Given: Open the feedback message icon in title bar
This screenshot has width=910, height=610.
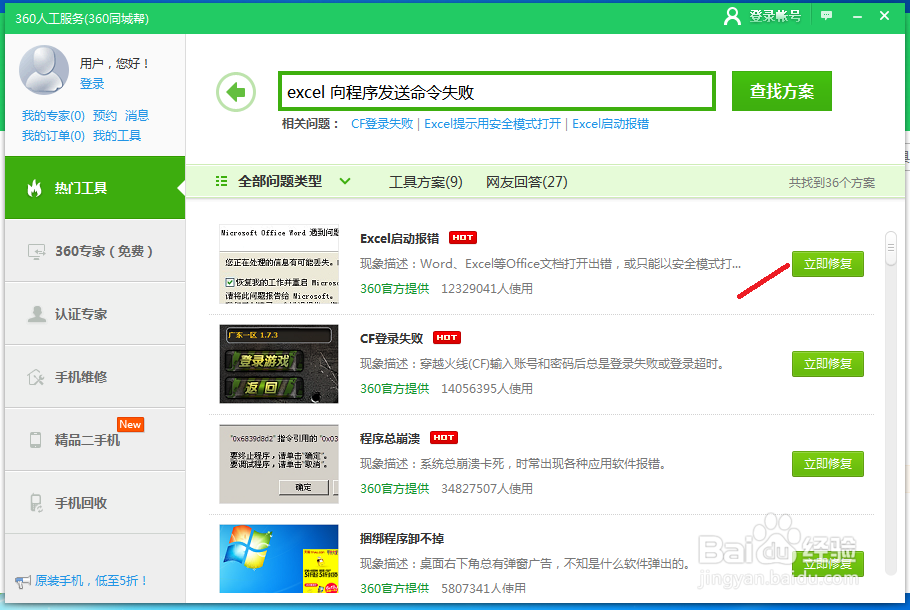Looking at the screenshot, I should click(826, 16).
